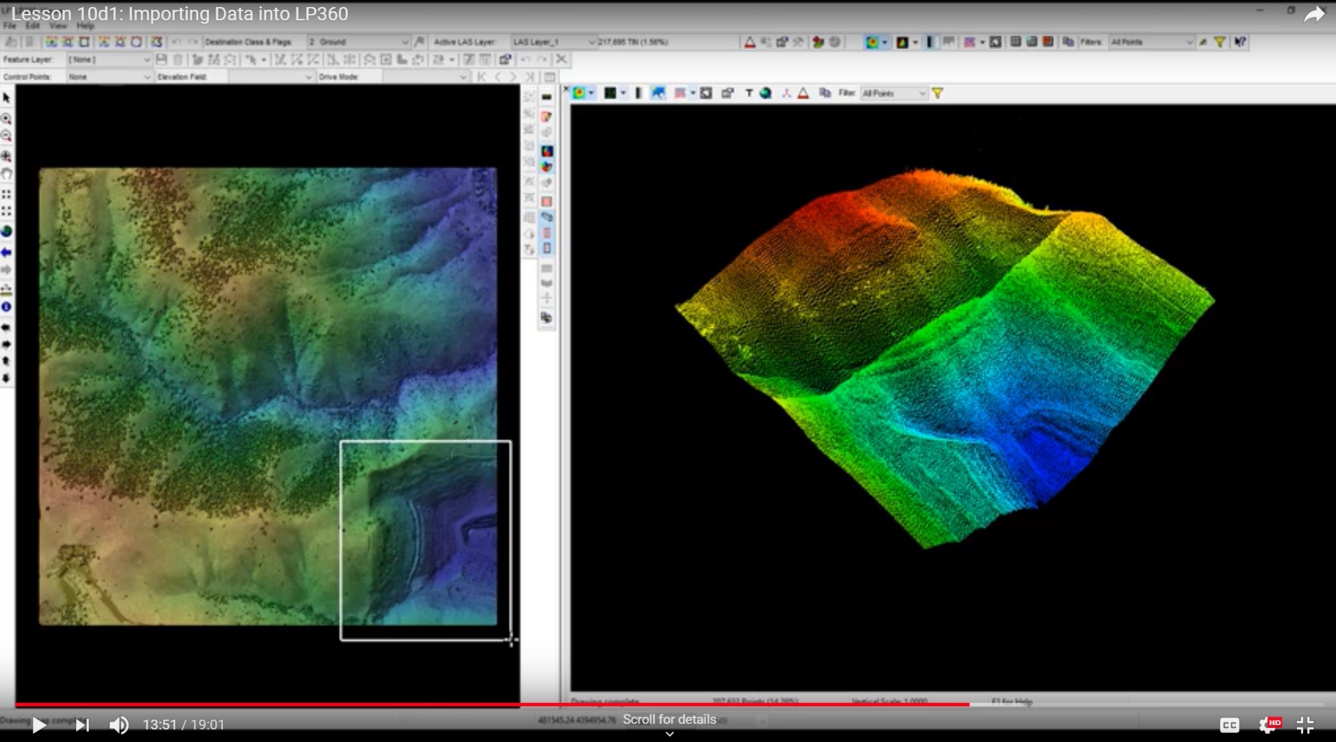The height and width of the screenshot is (742, 1336).
Task: Click the trash delete icon beside Feature Layer
Action: 178,60
